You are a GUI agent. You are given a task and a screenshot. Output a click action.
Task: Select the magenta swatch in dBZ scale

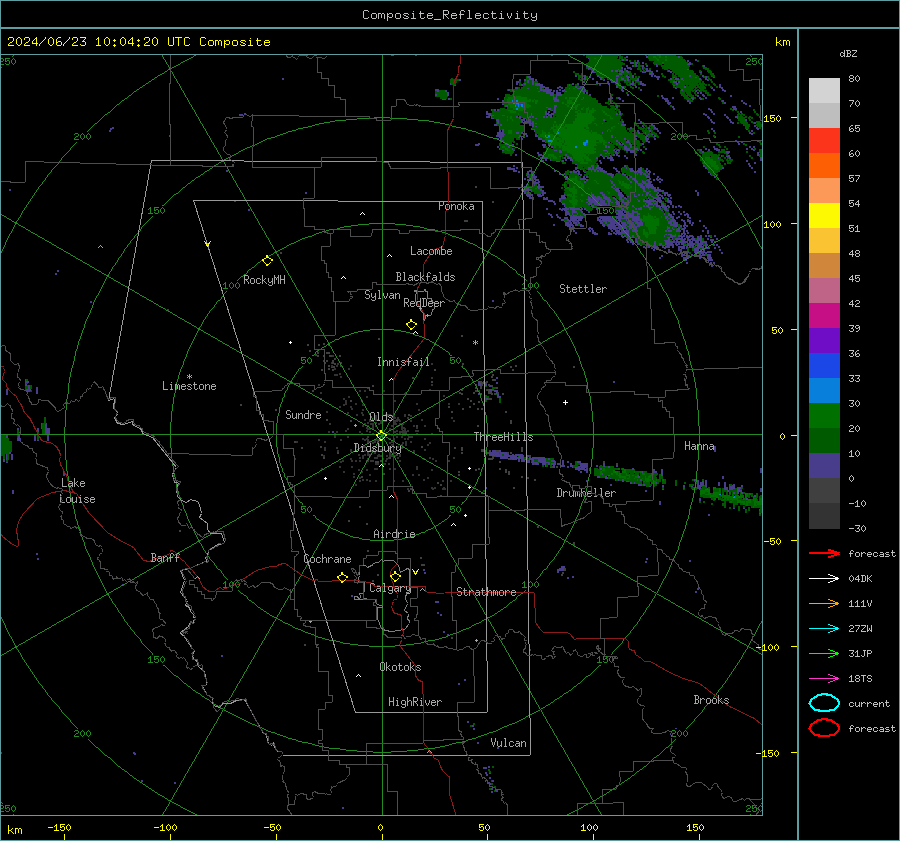(824, 316)
